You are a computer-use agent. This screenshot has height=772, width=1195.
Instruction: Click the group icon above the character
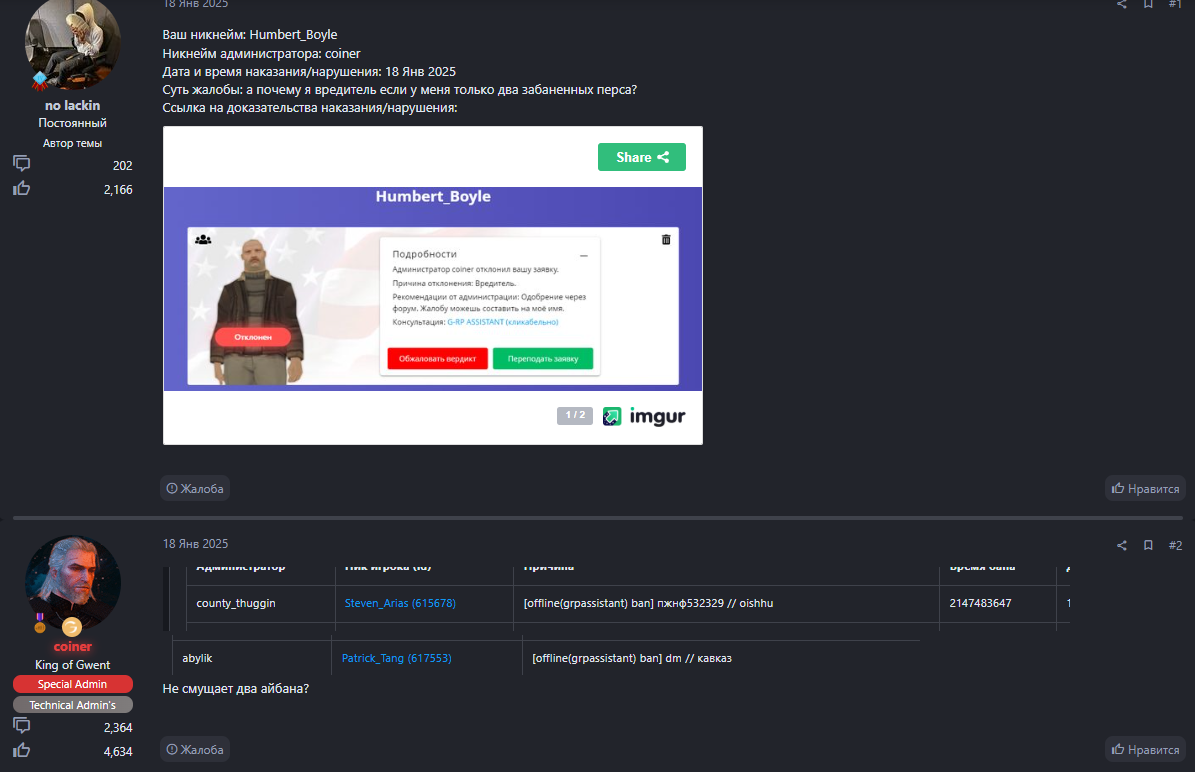203,240
